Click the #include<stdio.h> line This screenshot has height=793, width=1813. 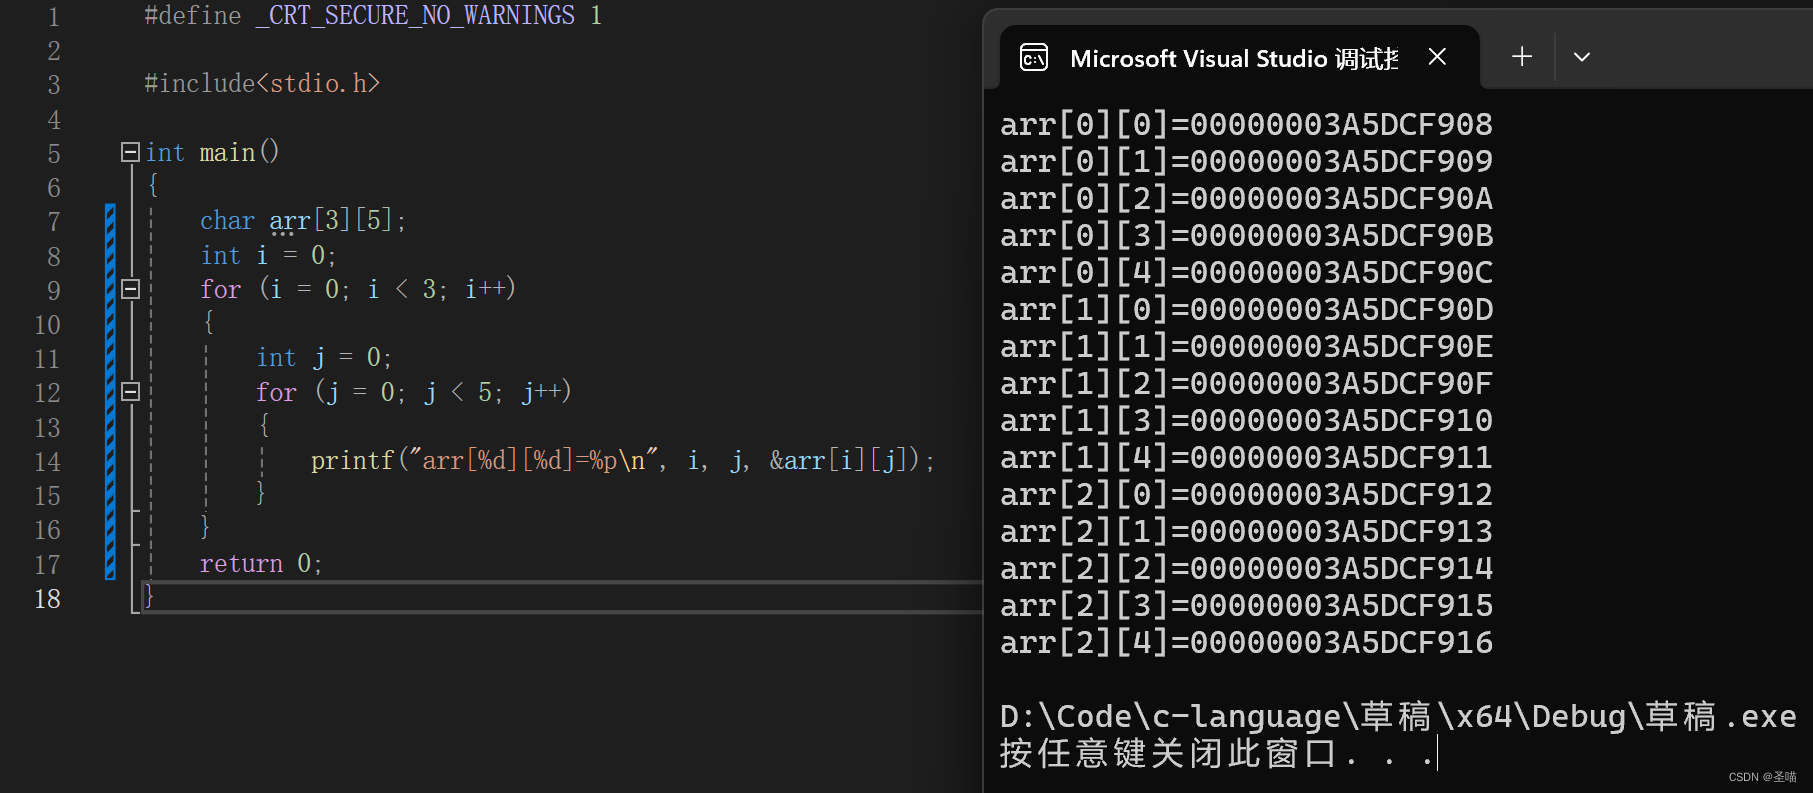click(x=262, y=83)
